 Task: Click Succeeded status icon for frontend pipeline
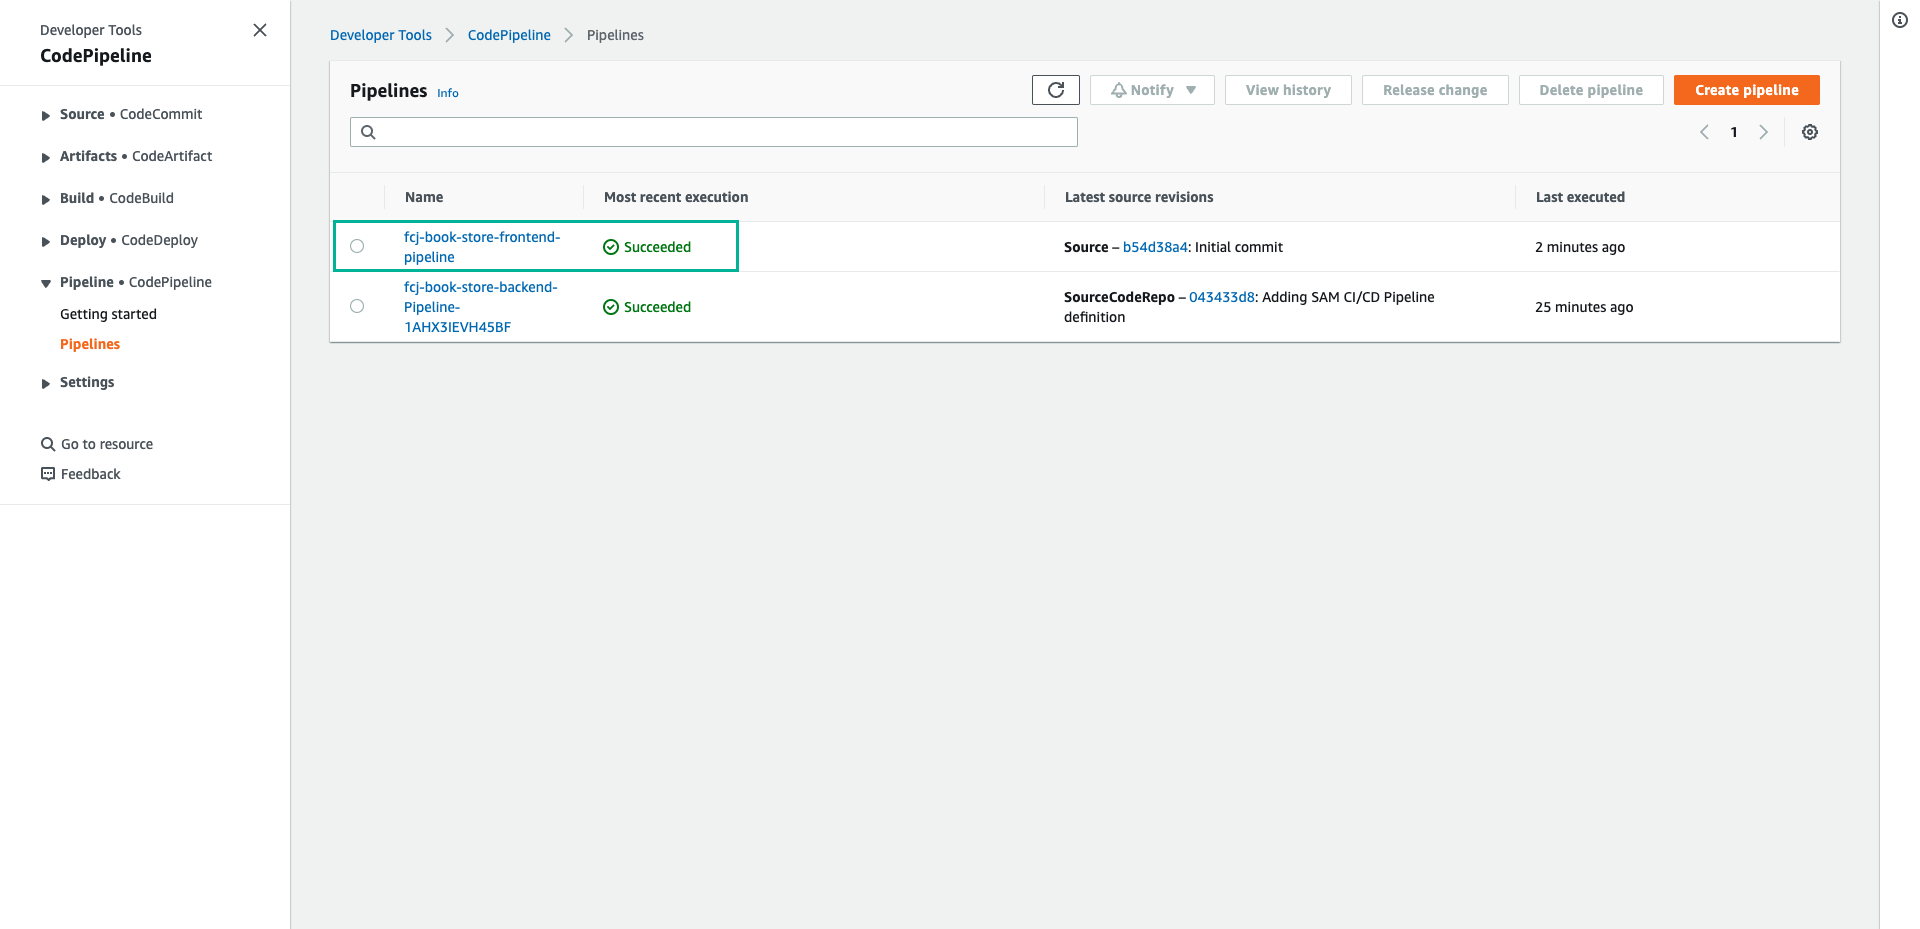pyautogui.click(x=611, y=247)
